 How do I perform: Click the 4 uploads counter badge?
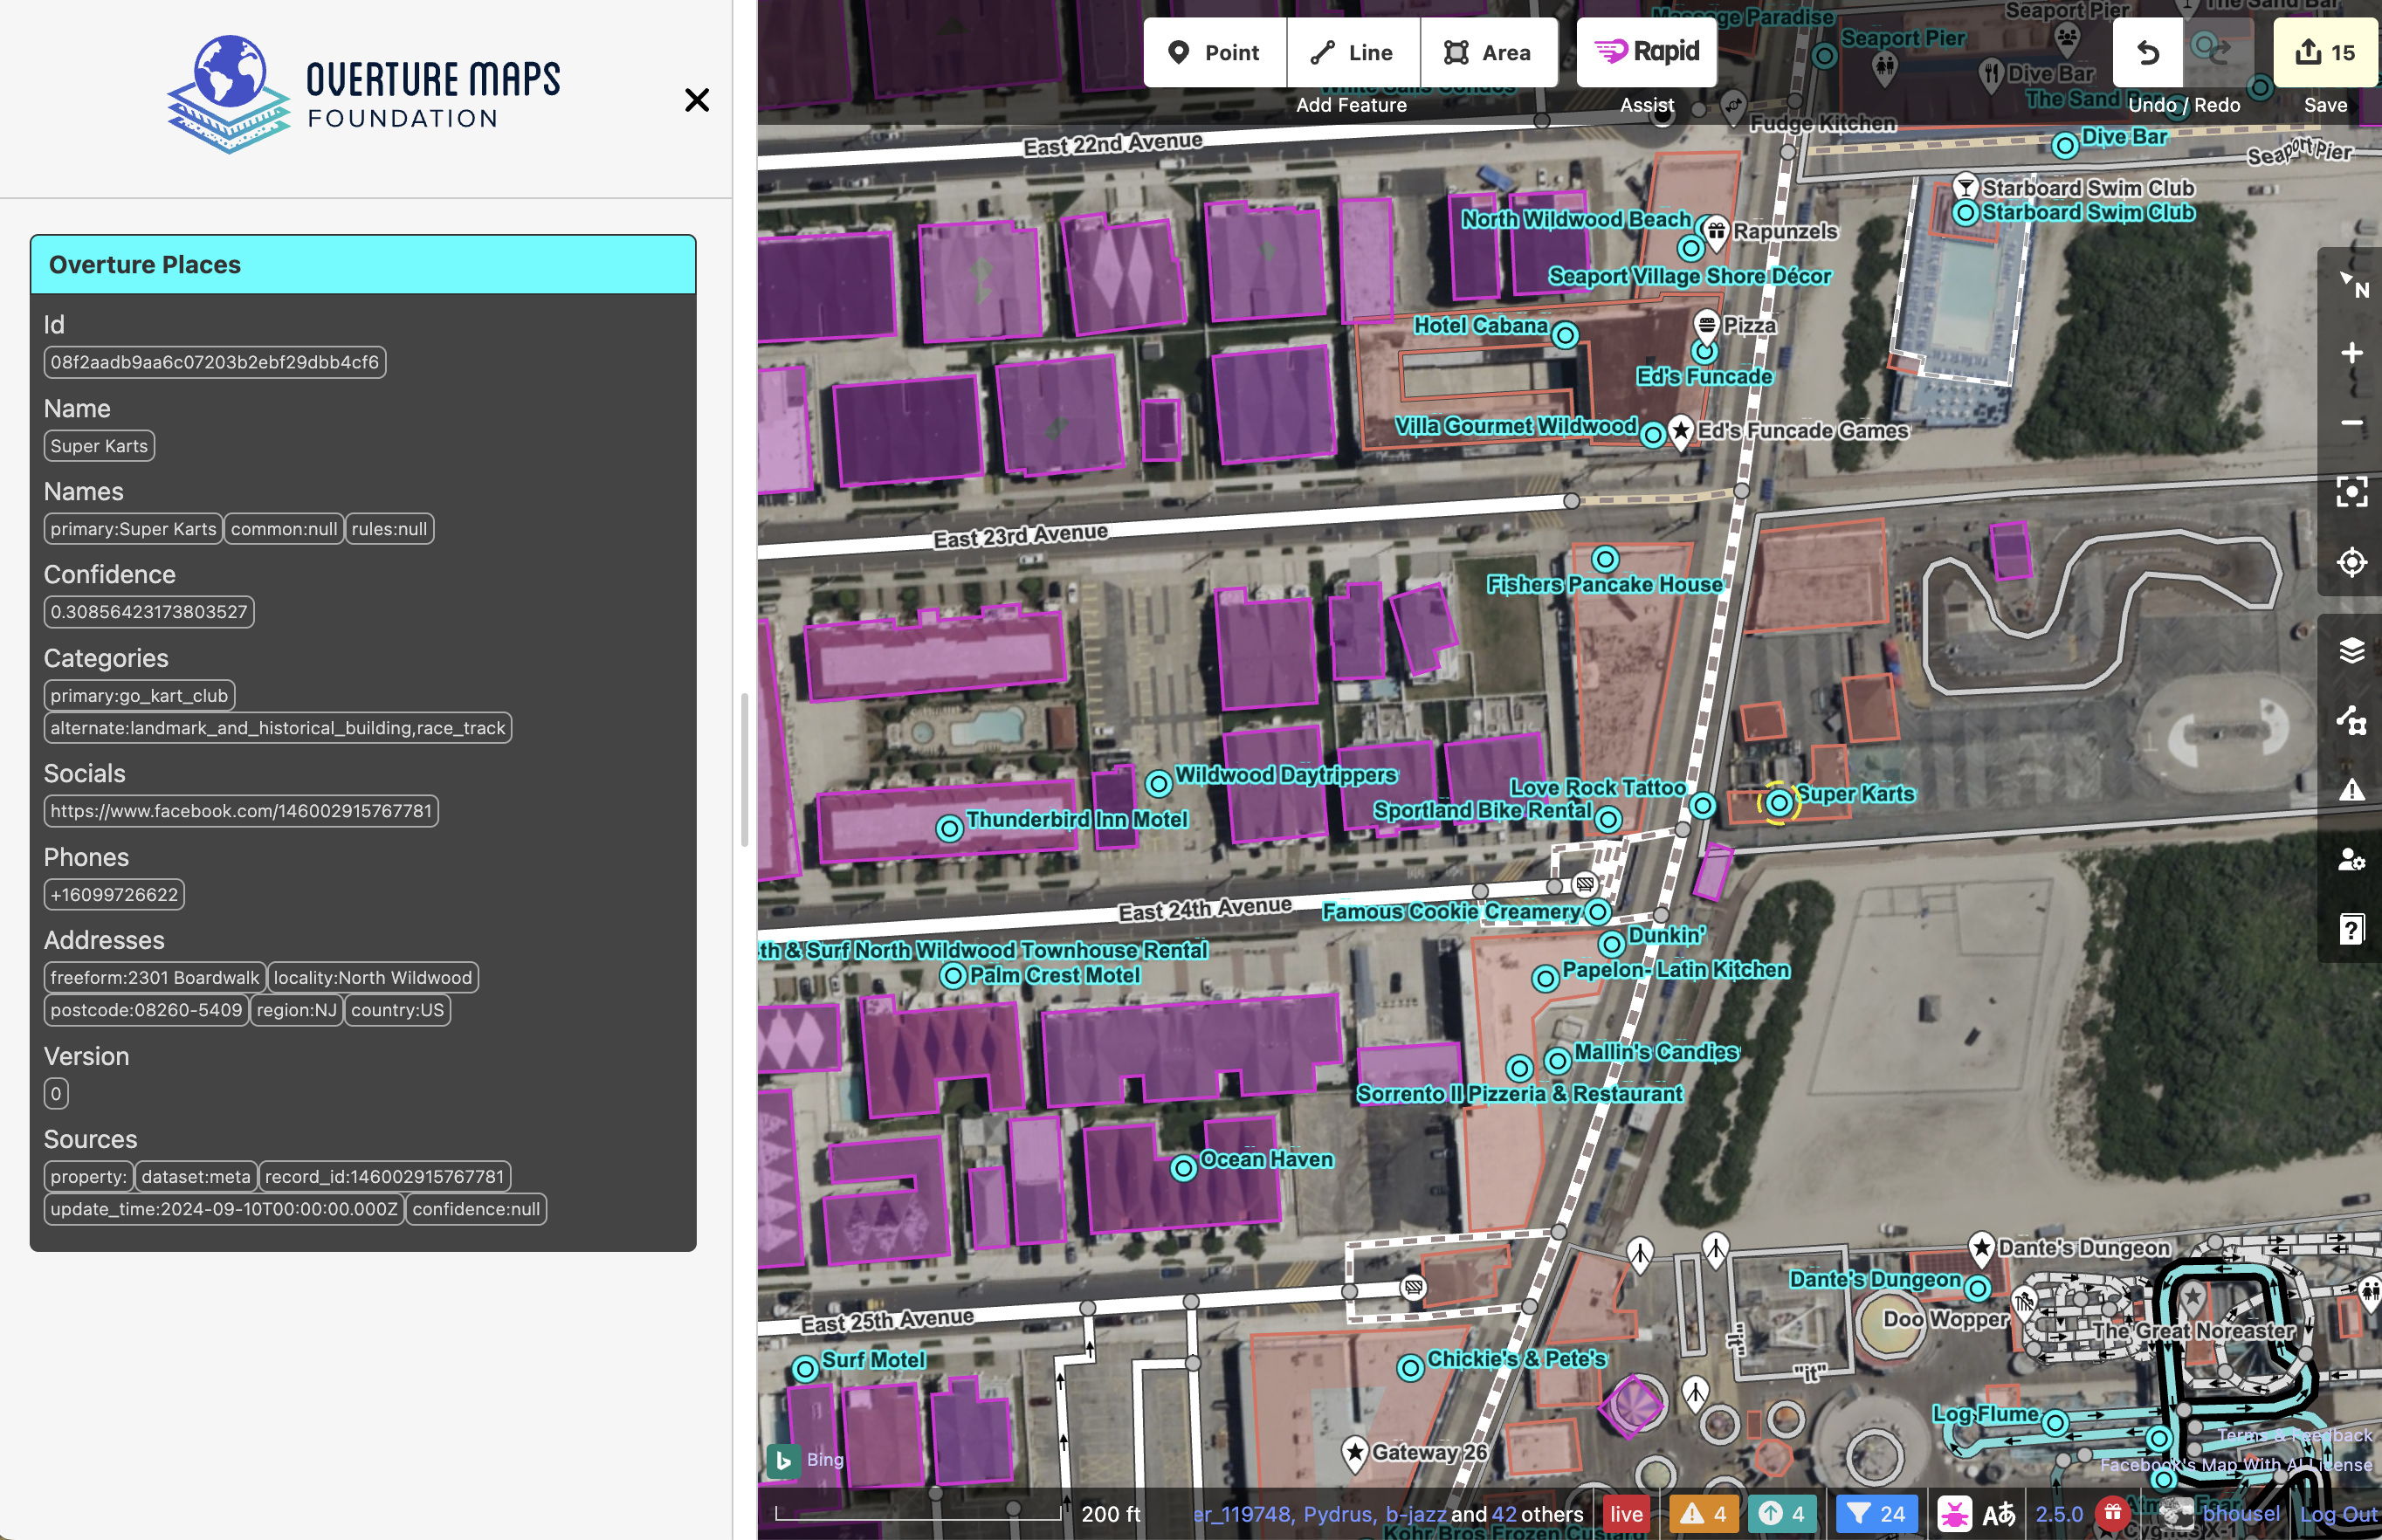pyautogui.click(x=1781, y=1514)
